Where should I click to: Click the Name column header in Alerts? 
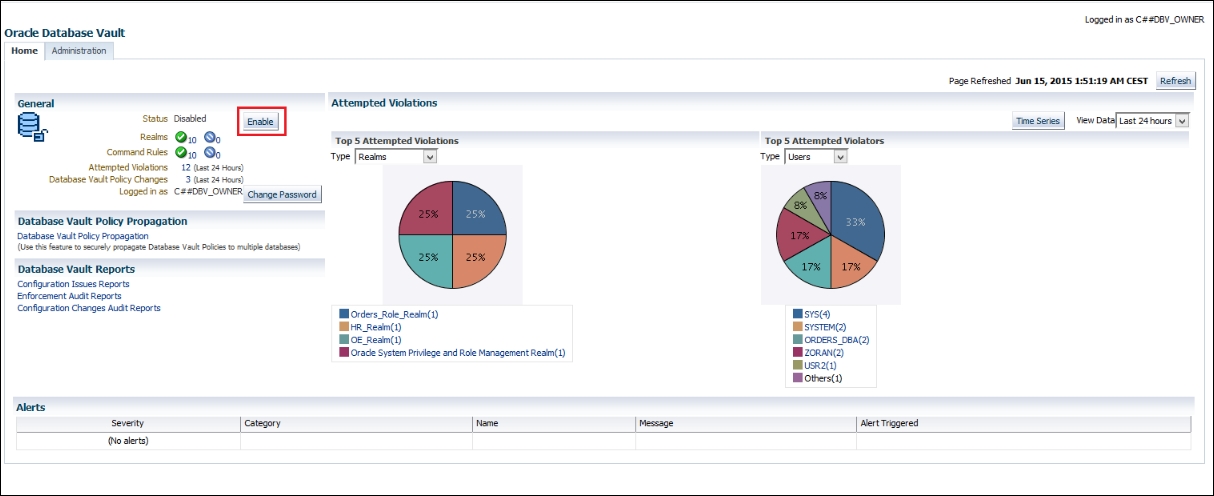pyautogui.click(x=554, y=423)
